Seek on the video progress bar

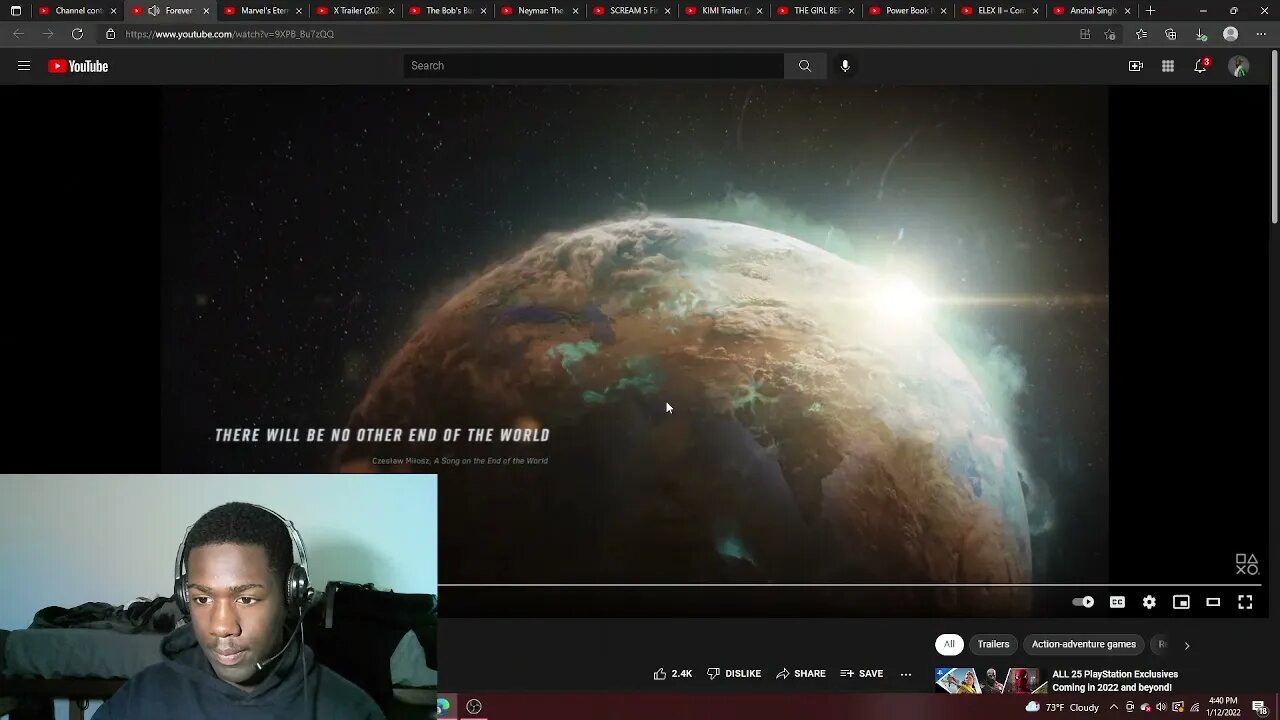click(850, 585)
